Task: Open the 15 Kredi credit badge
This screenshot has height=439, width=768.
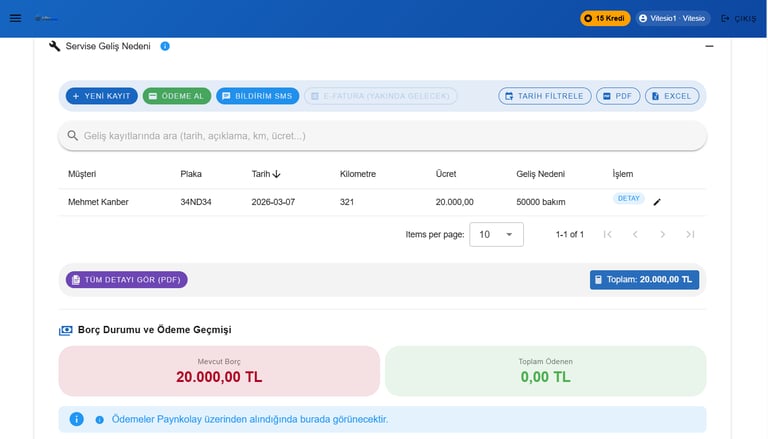Action: pyautogui.click(x=605, y=18)
